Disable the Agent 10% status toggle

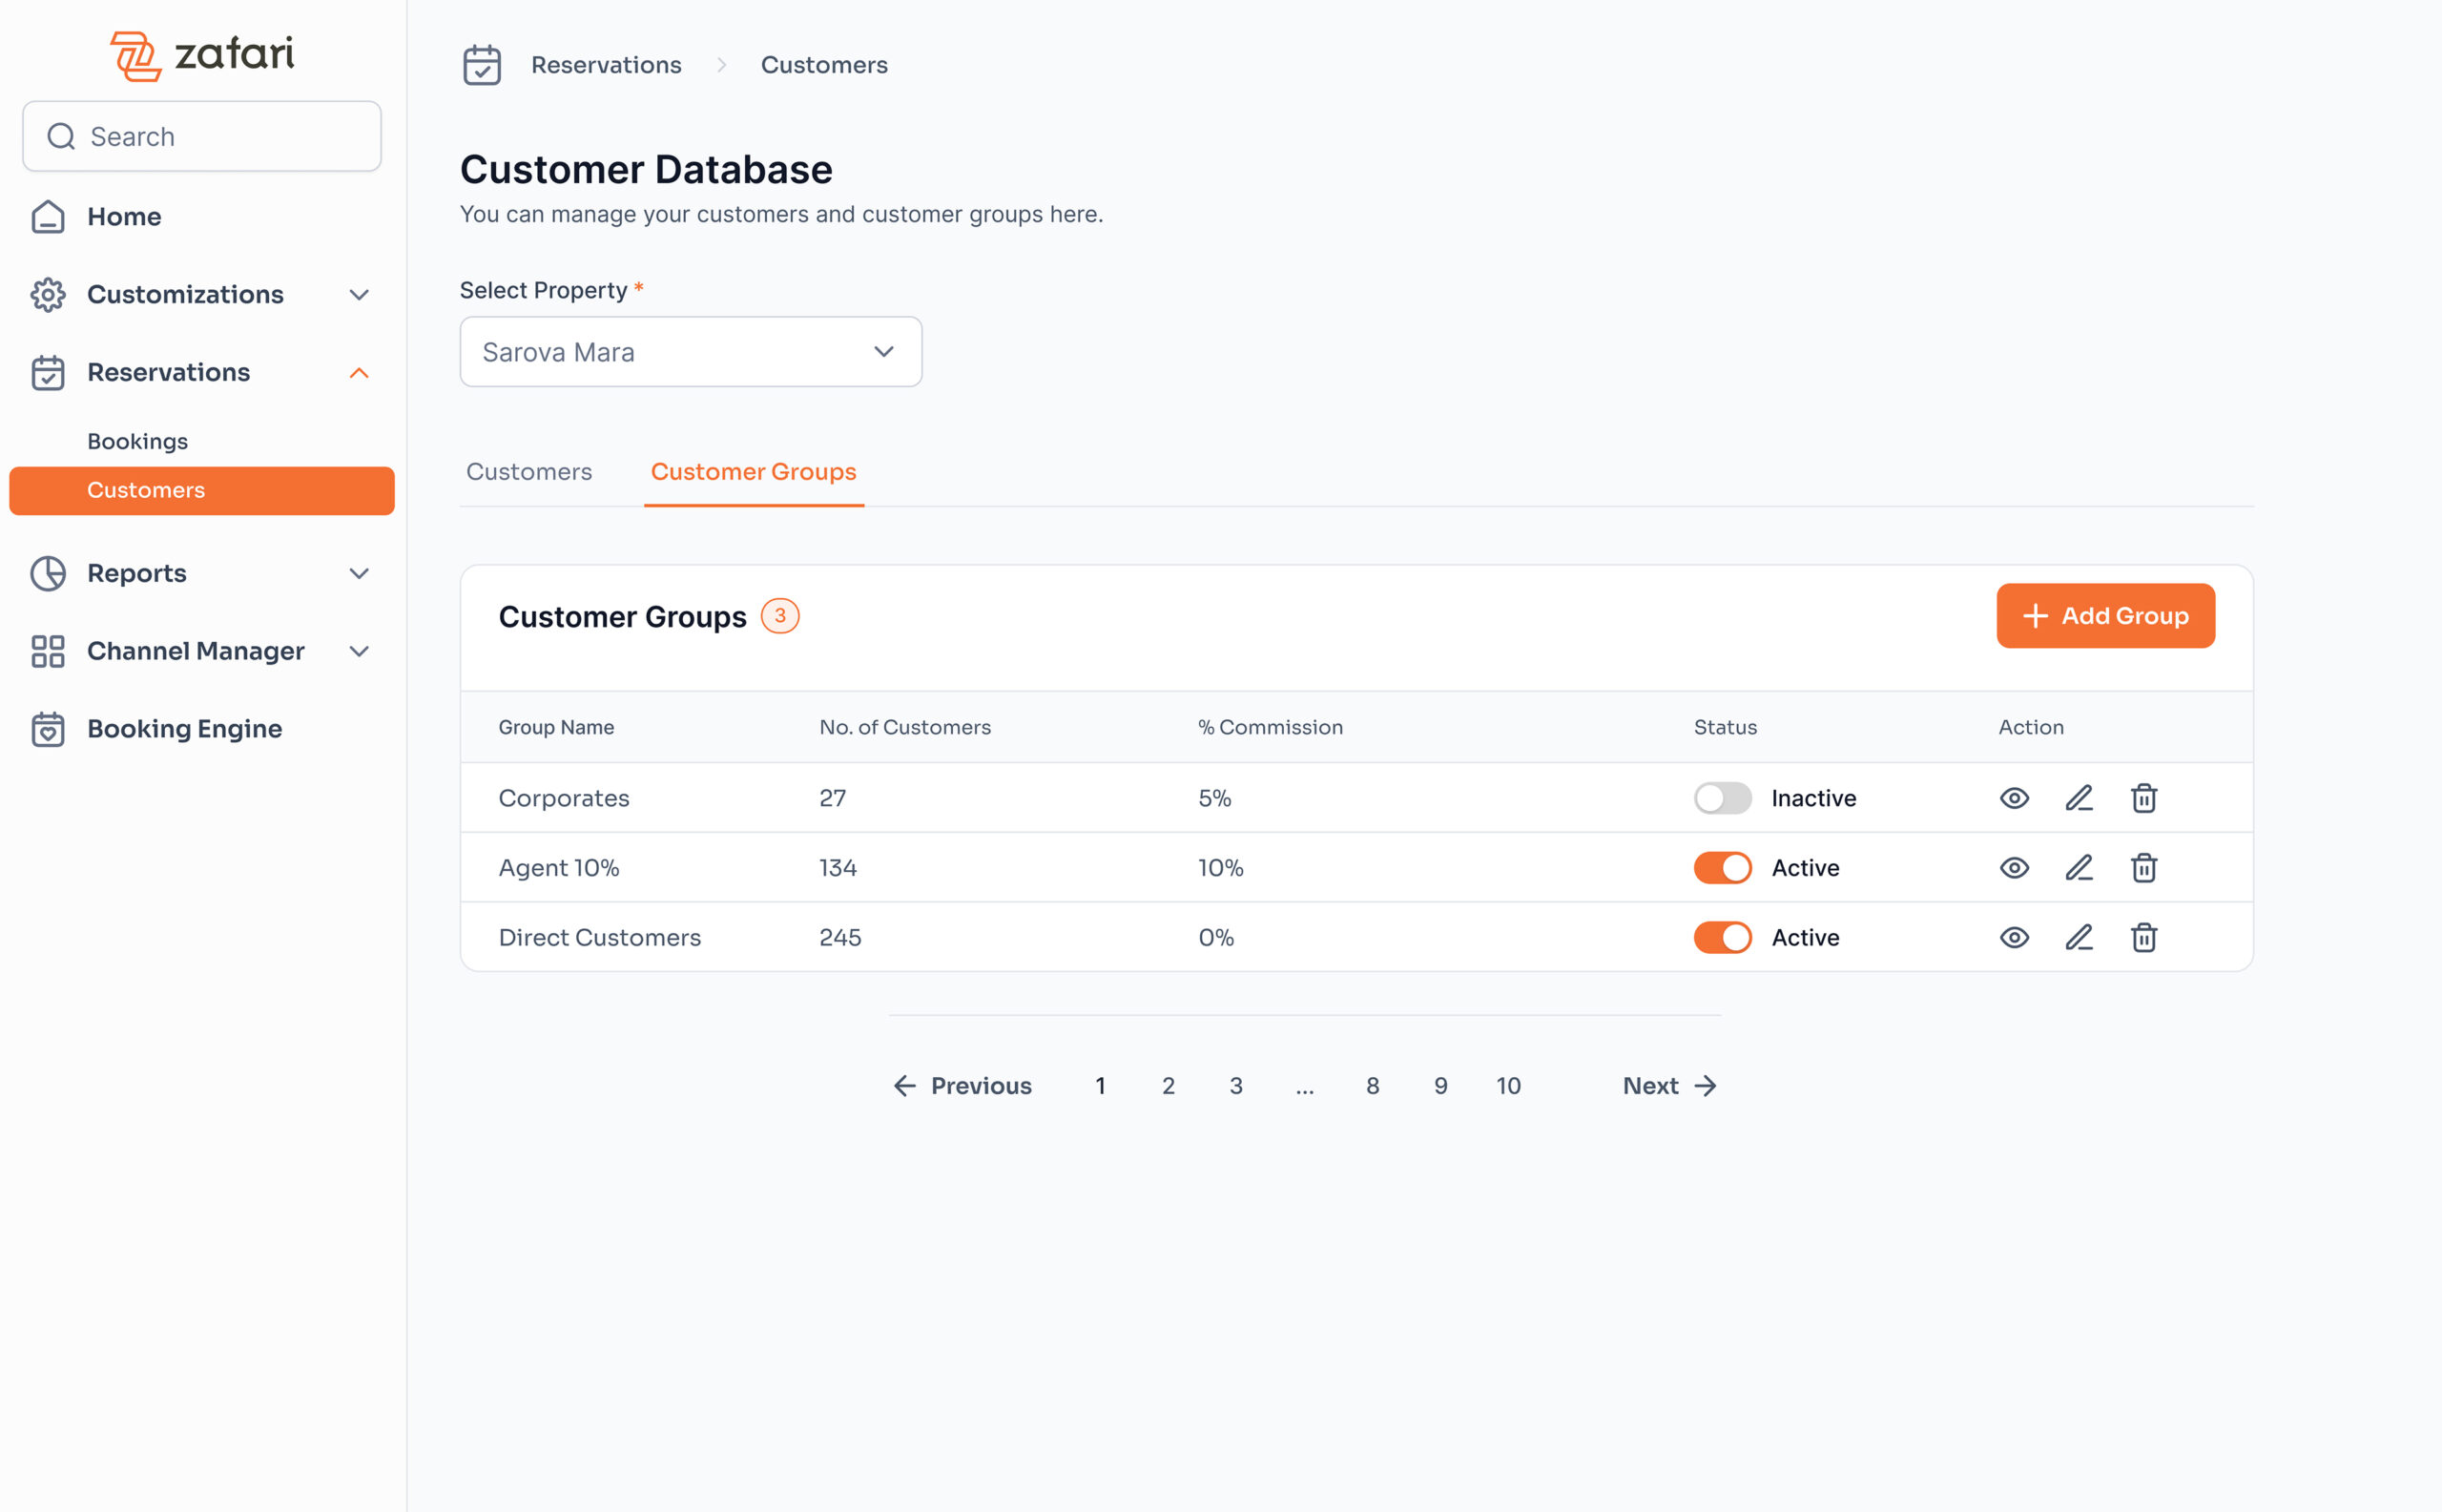(1722, 867)
